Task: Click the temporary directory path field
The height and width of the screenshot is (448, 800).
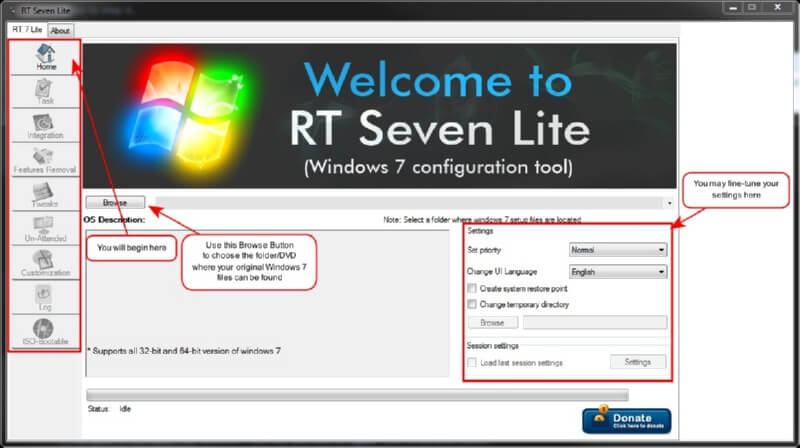Action: (x=595, y=322)
